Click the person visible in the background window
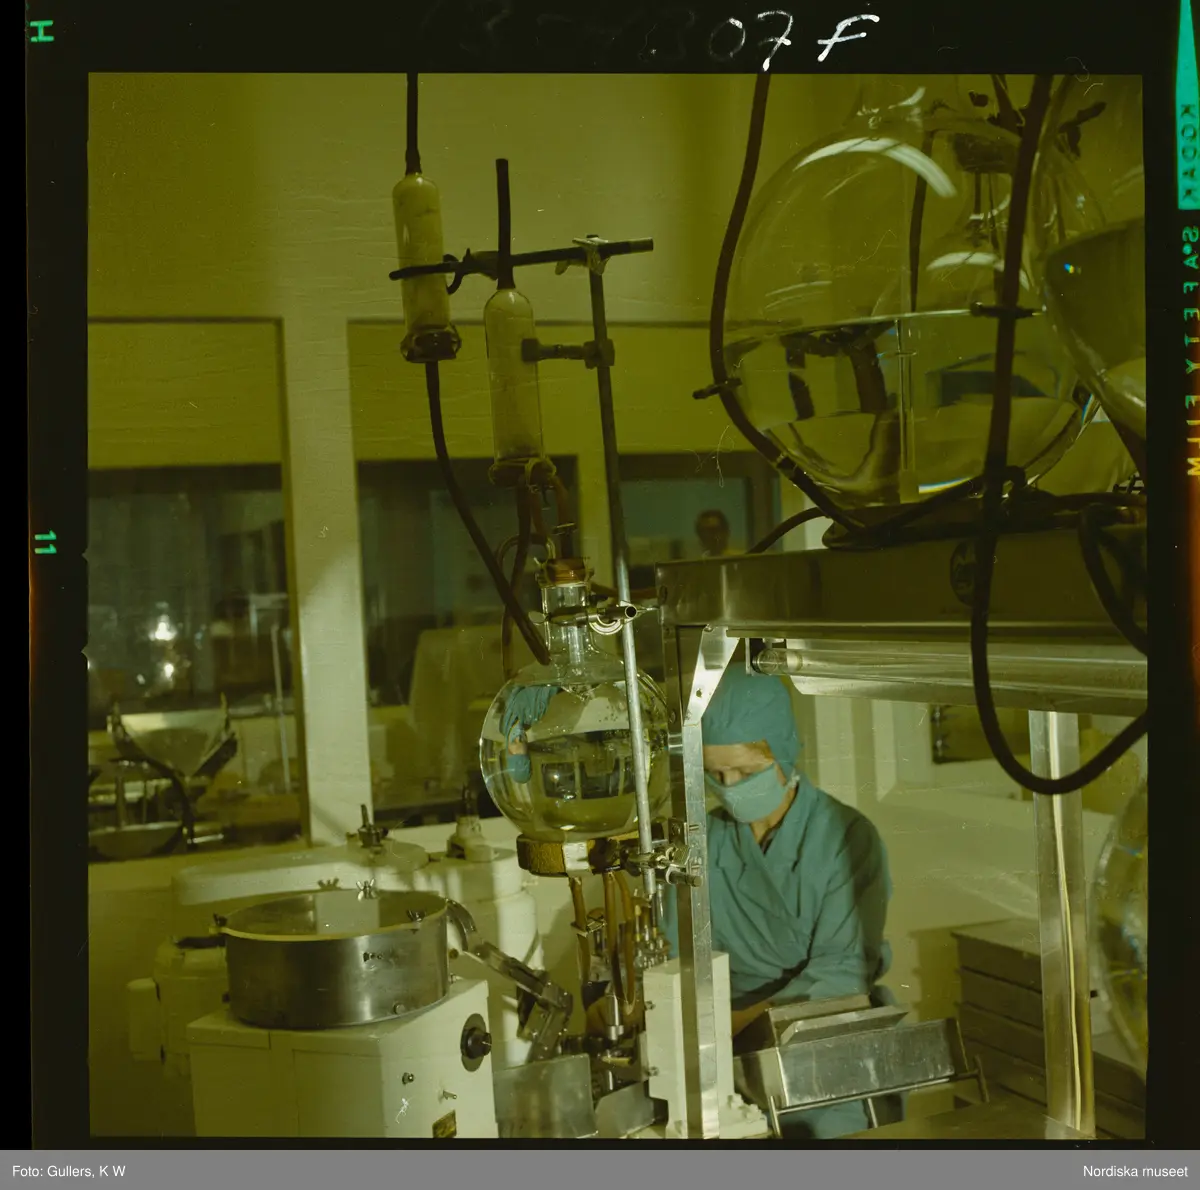Image resolution: width=1200 pixels, height=1190 pixels. pyautogui.click(x=712, y=532)
